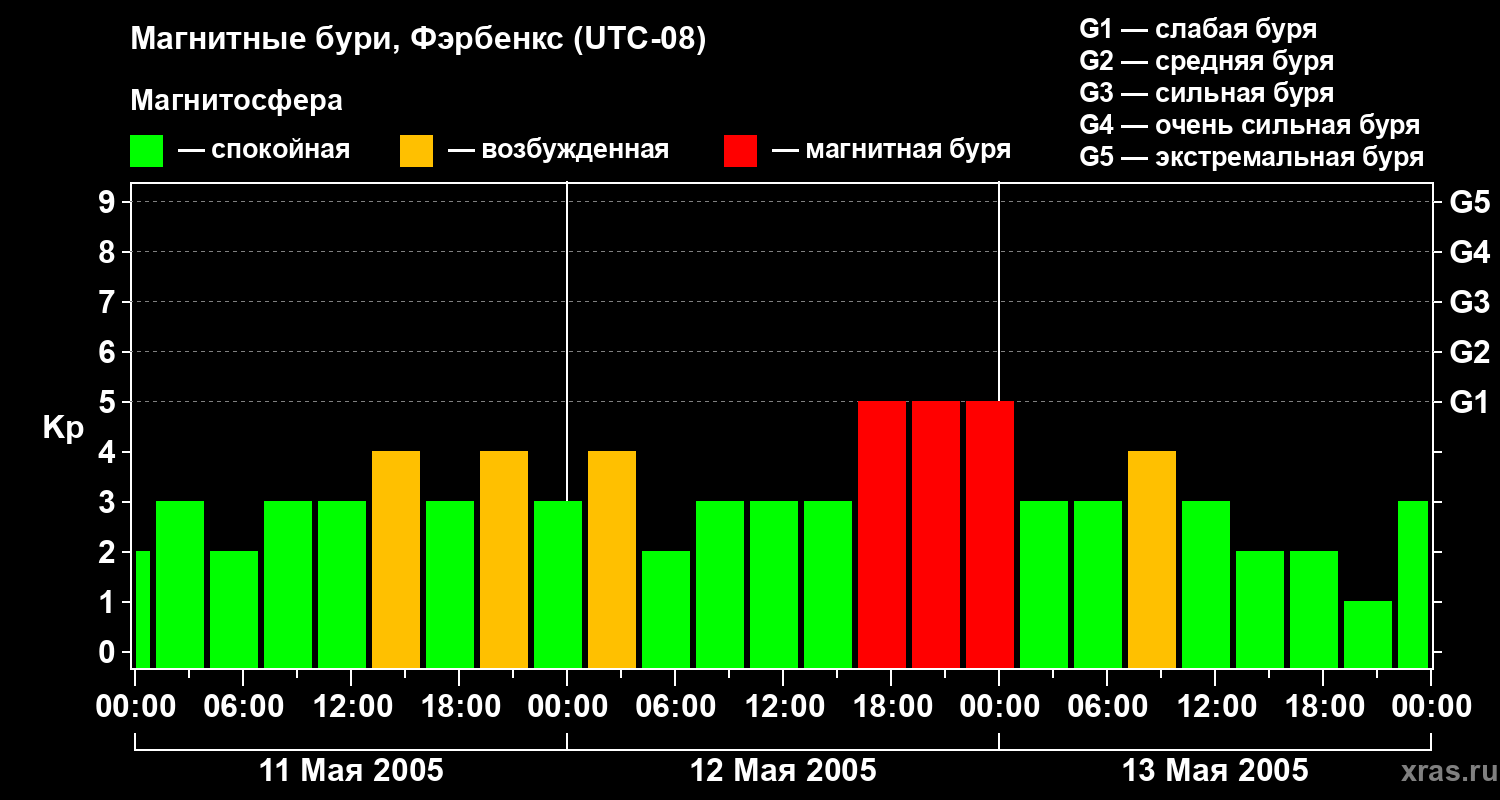Click the '12:00' tick label for 11 Мая
Image resolution: width=1500 pixels, height=800 pixels.
click(351, 707)
